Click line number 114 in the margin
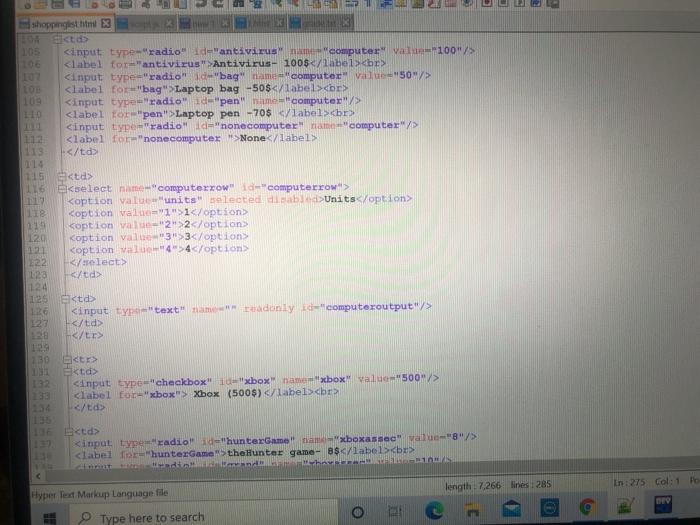700x525 pixels. pyautogui.click(x=34, y=164)
